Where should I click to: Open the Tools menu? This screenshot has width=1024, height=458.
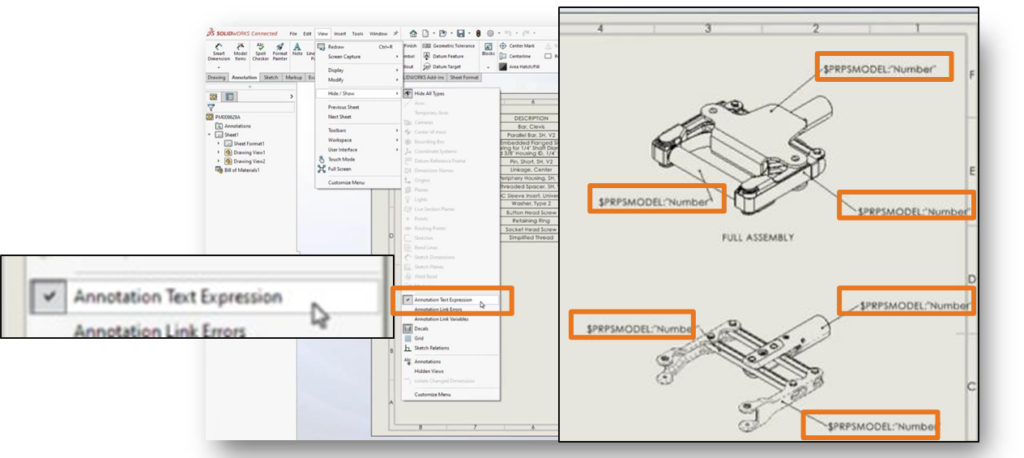(x=358, y=33)
